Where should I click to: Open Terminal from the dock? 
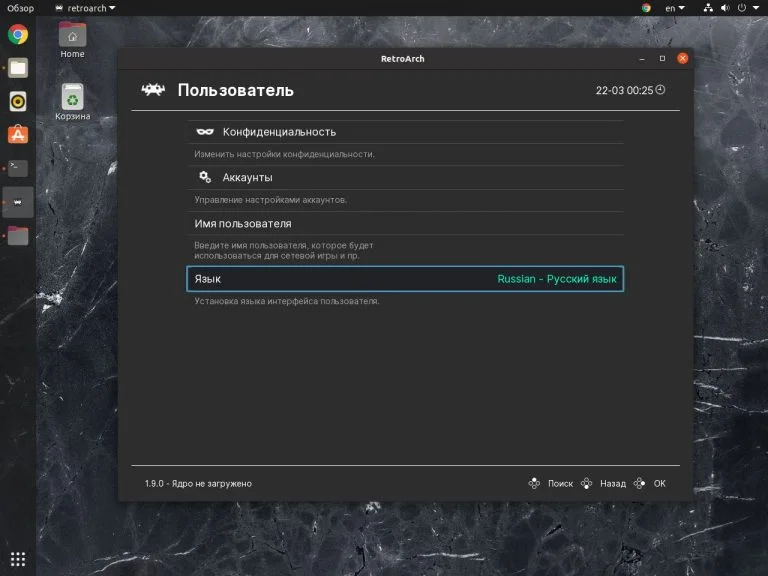[18, 168]
